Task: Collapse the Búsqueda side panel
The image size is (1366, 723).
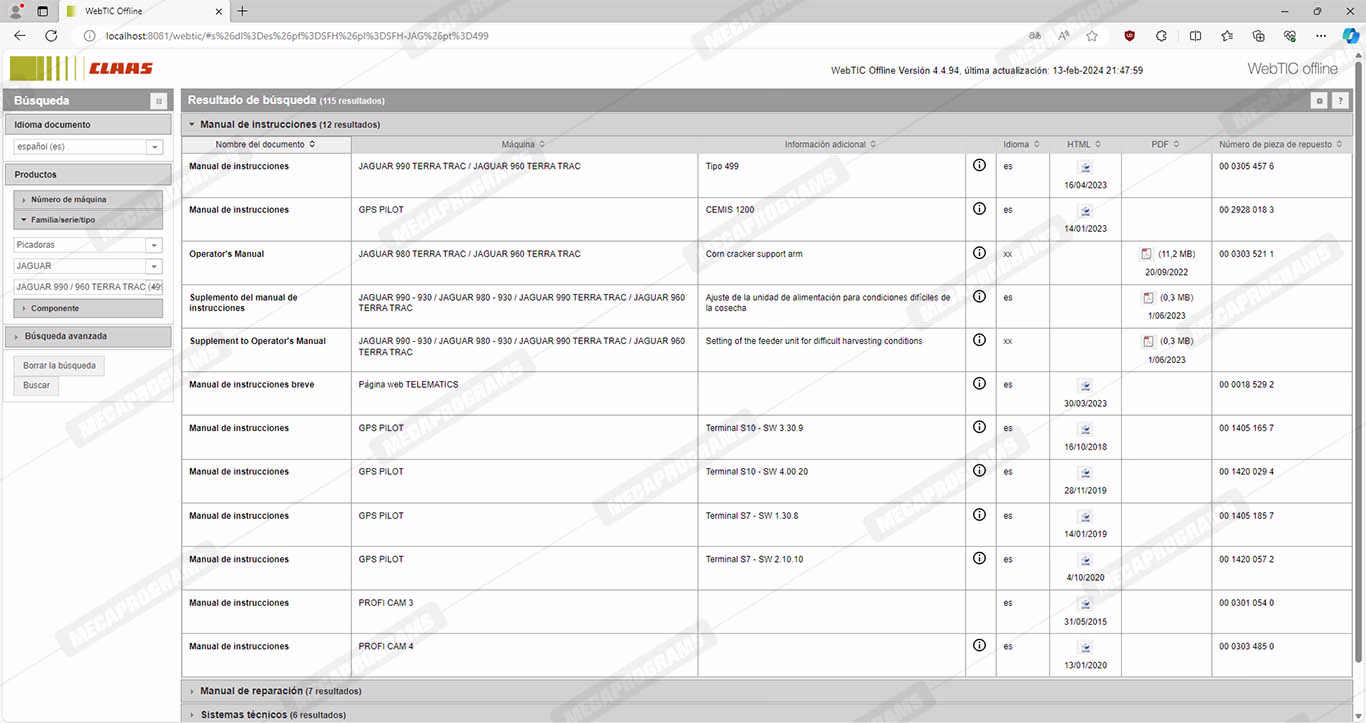Action: (158, 101)
